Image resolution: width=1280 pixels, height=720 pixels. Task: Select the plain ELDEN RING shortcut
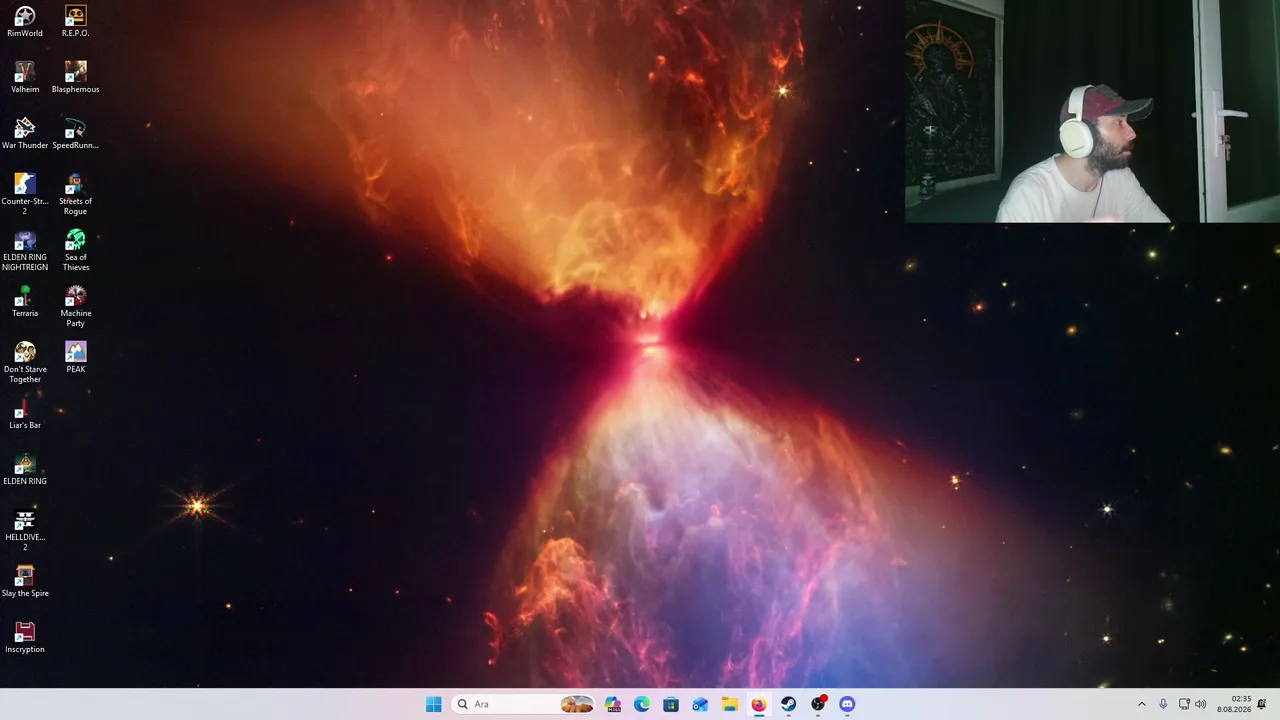[x=25, y=469]
